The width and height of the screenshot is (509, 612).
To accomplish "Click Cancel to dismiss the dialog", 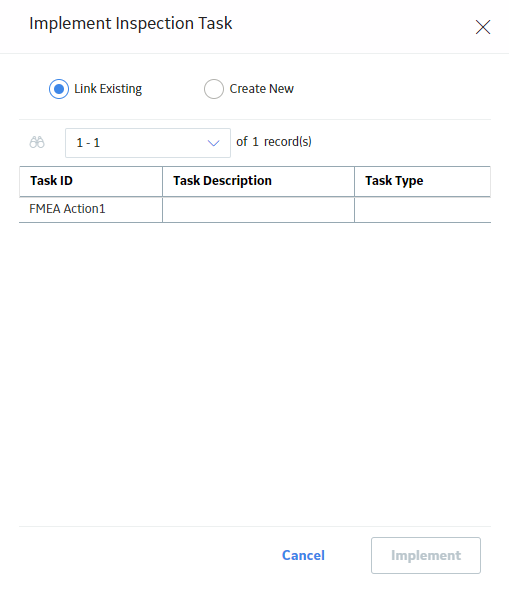I will [x=303, y=555].
